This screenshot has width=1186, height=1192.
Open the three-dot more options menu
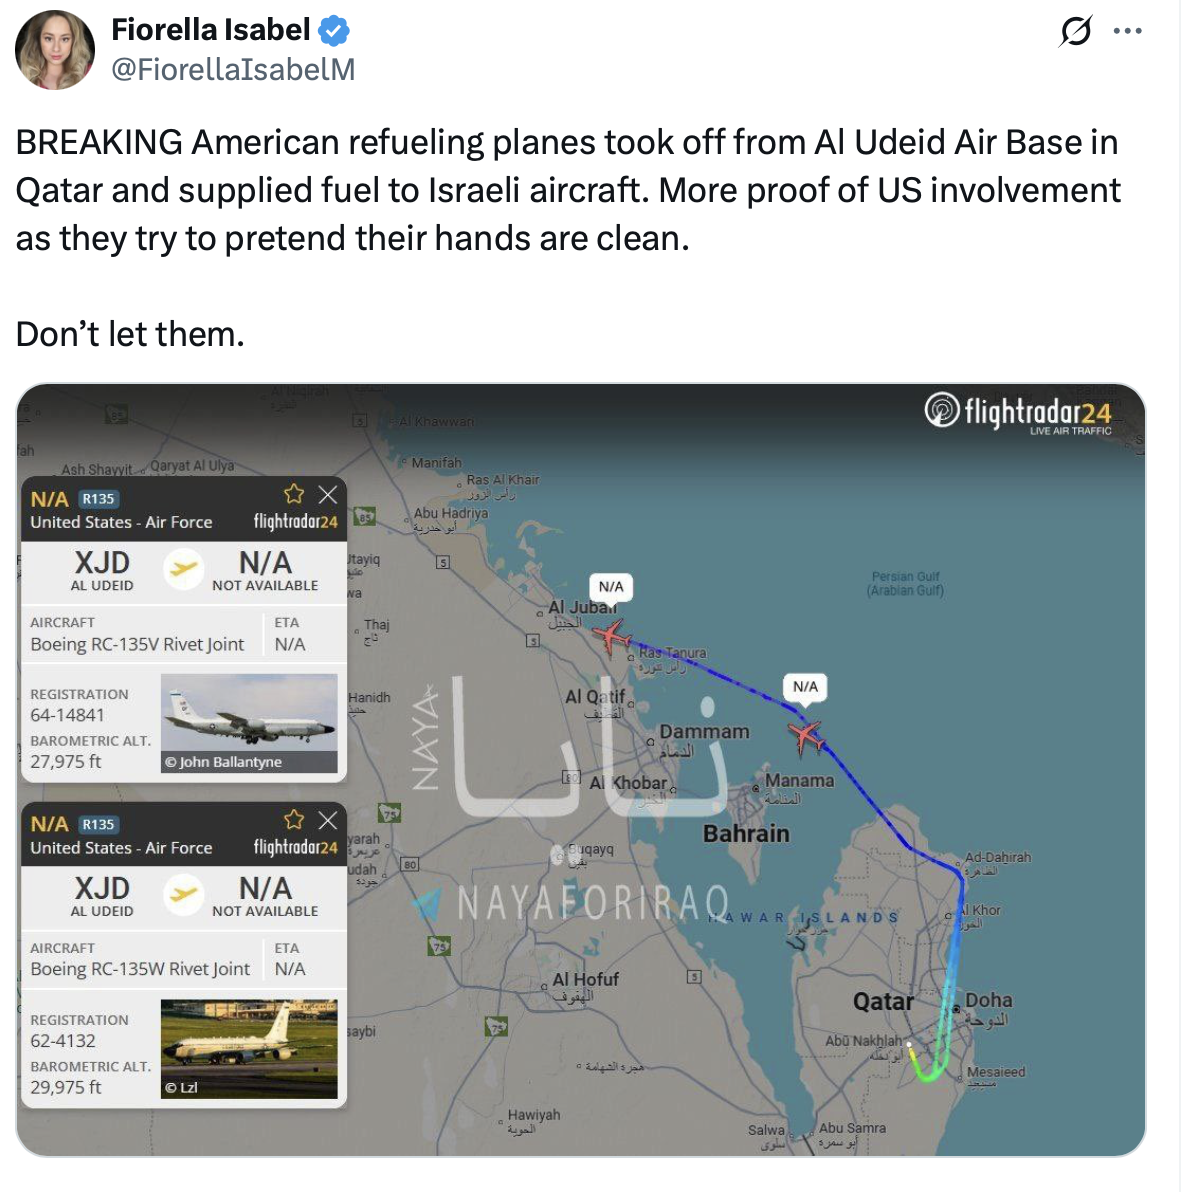click(x=1127, y=32)
